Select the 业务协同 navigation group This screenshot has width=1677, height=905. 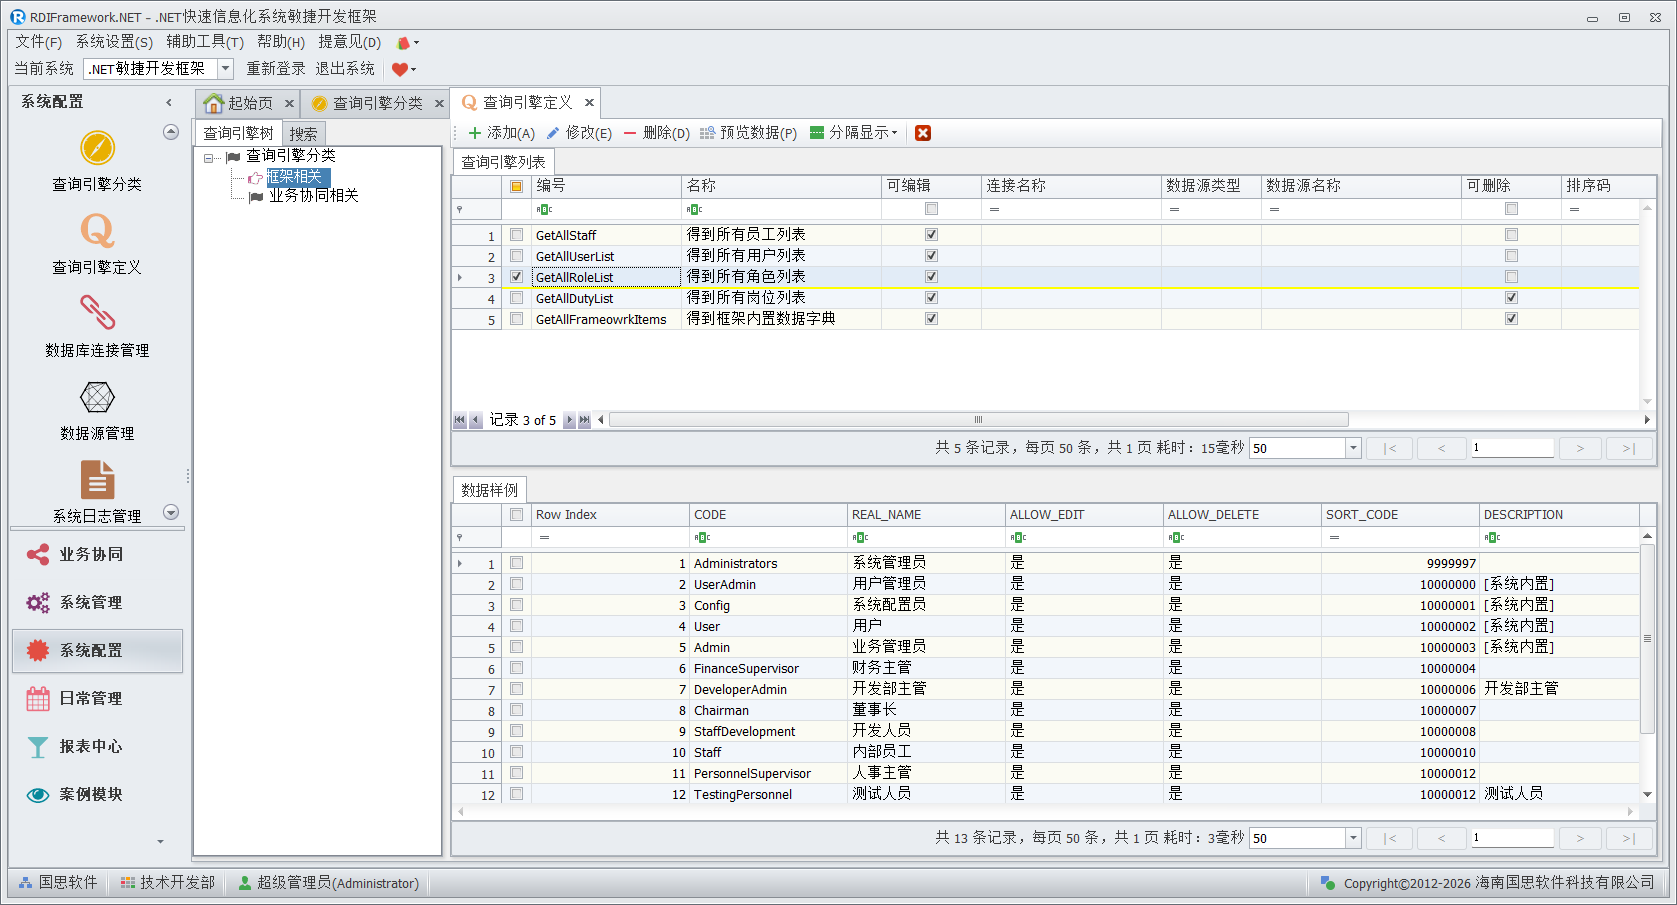(91, 555)
